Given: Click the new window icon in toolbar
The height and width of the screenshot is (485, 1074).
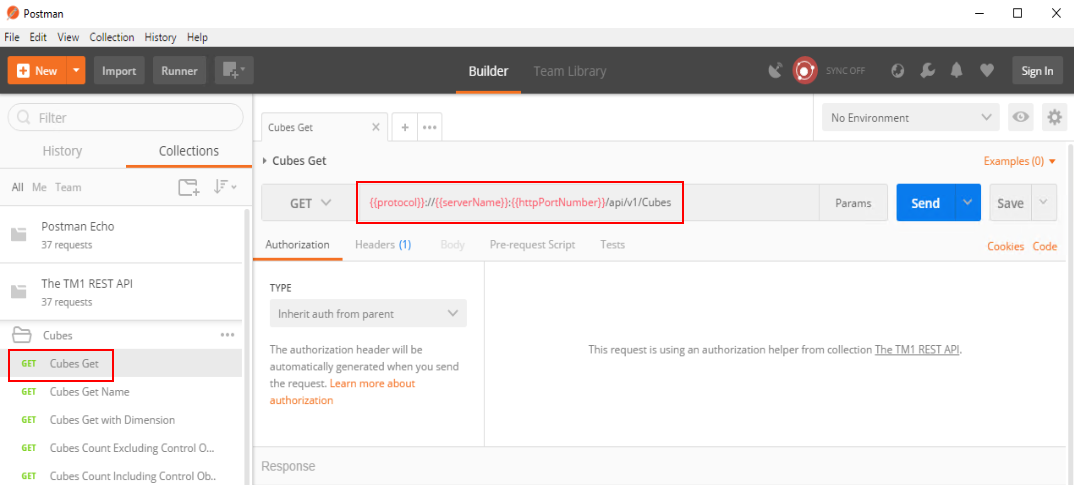Looking at the screenshot, I should (x=234, y=71).
